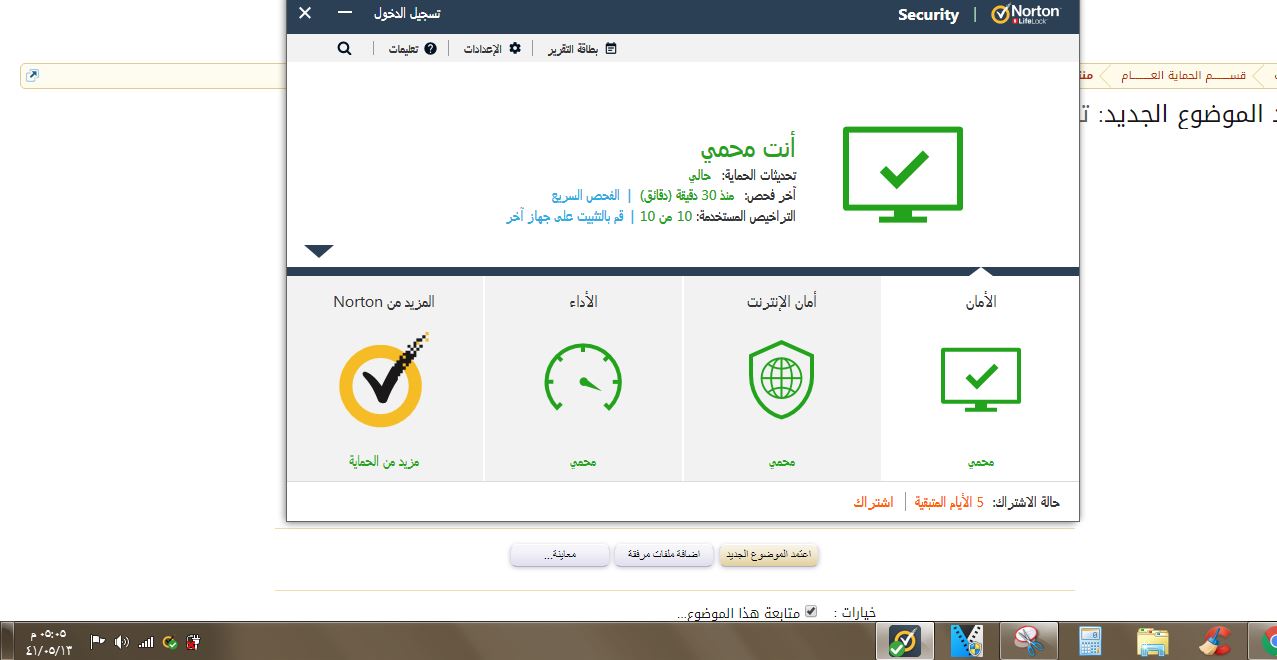Open Report Card (بطاقة التقرير) in Norton toolbar
This screenshot has height=660, width=1277.
pos(582,48)
